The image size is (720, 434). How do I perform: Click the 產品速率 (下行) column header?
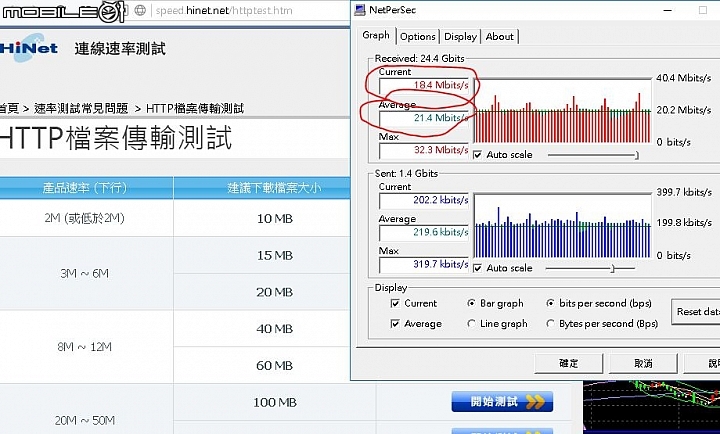point(84,188)
